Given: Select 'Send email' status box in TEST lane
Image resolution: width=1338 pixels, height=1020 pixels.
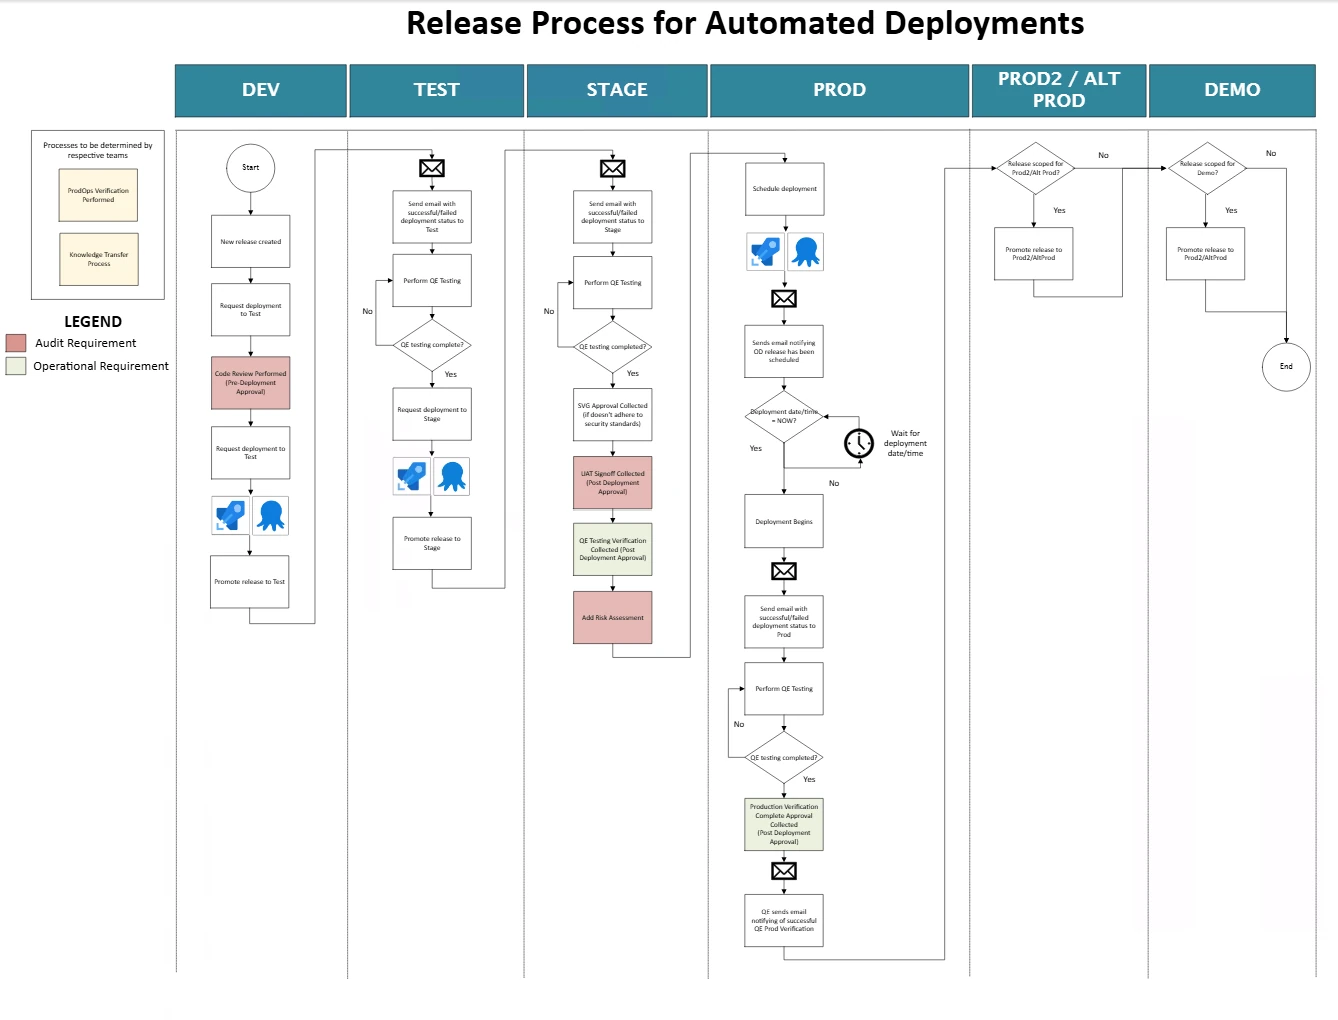Looking at the screenshot, I should click(x=432, y=216).
